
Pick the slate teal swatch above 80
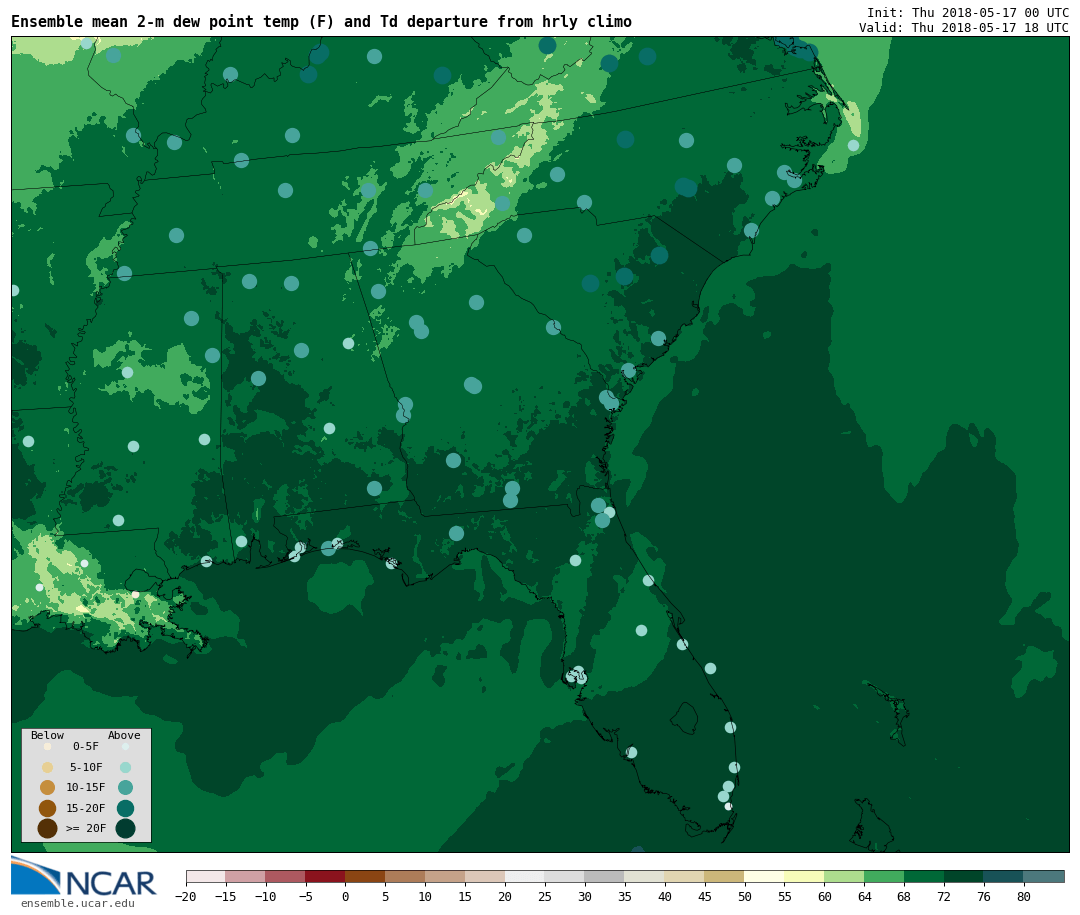[1044, 876]
